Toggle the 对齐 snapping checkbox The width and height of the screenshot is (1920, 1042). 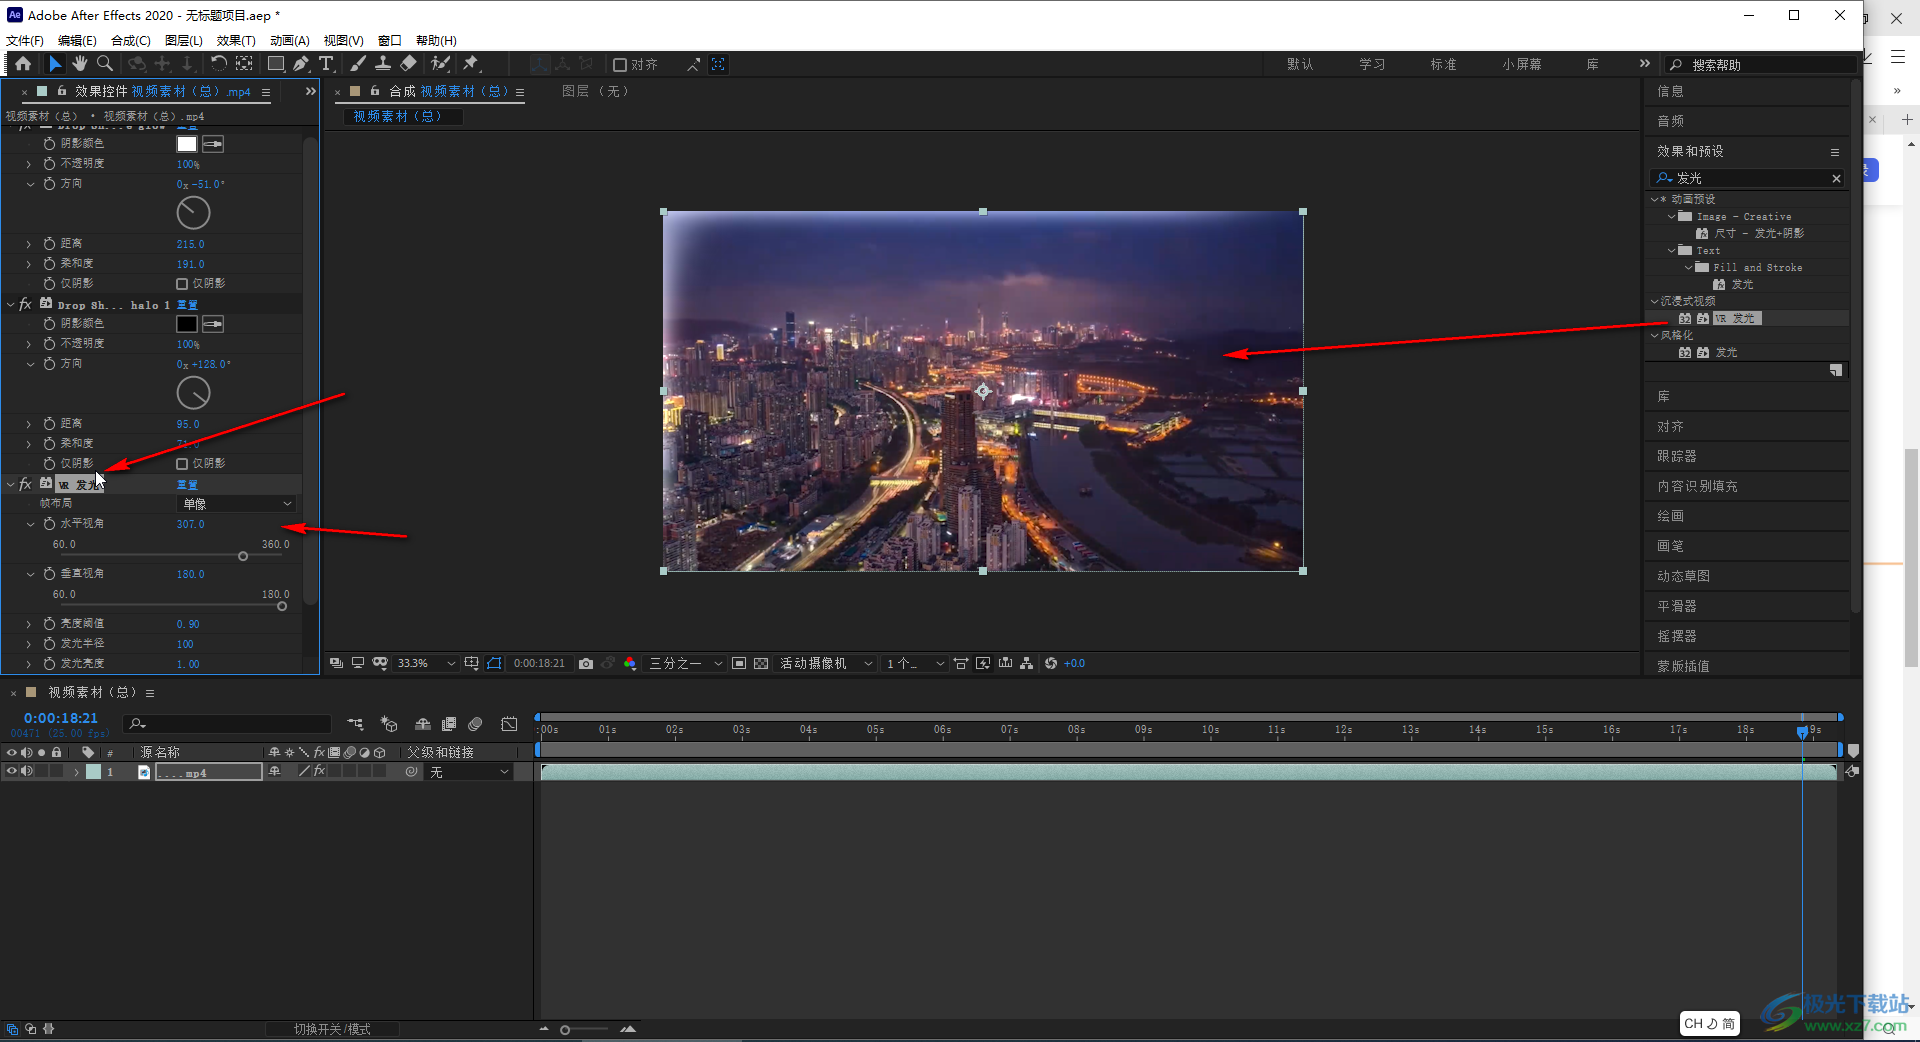coord(620,65)
